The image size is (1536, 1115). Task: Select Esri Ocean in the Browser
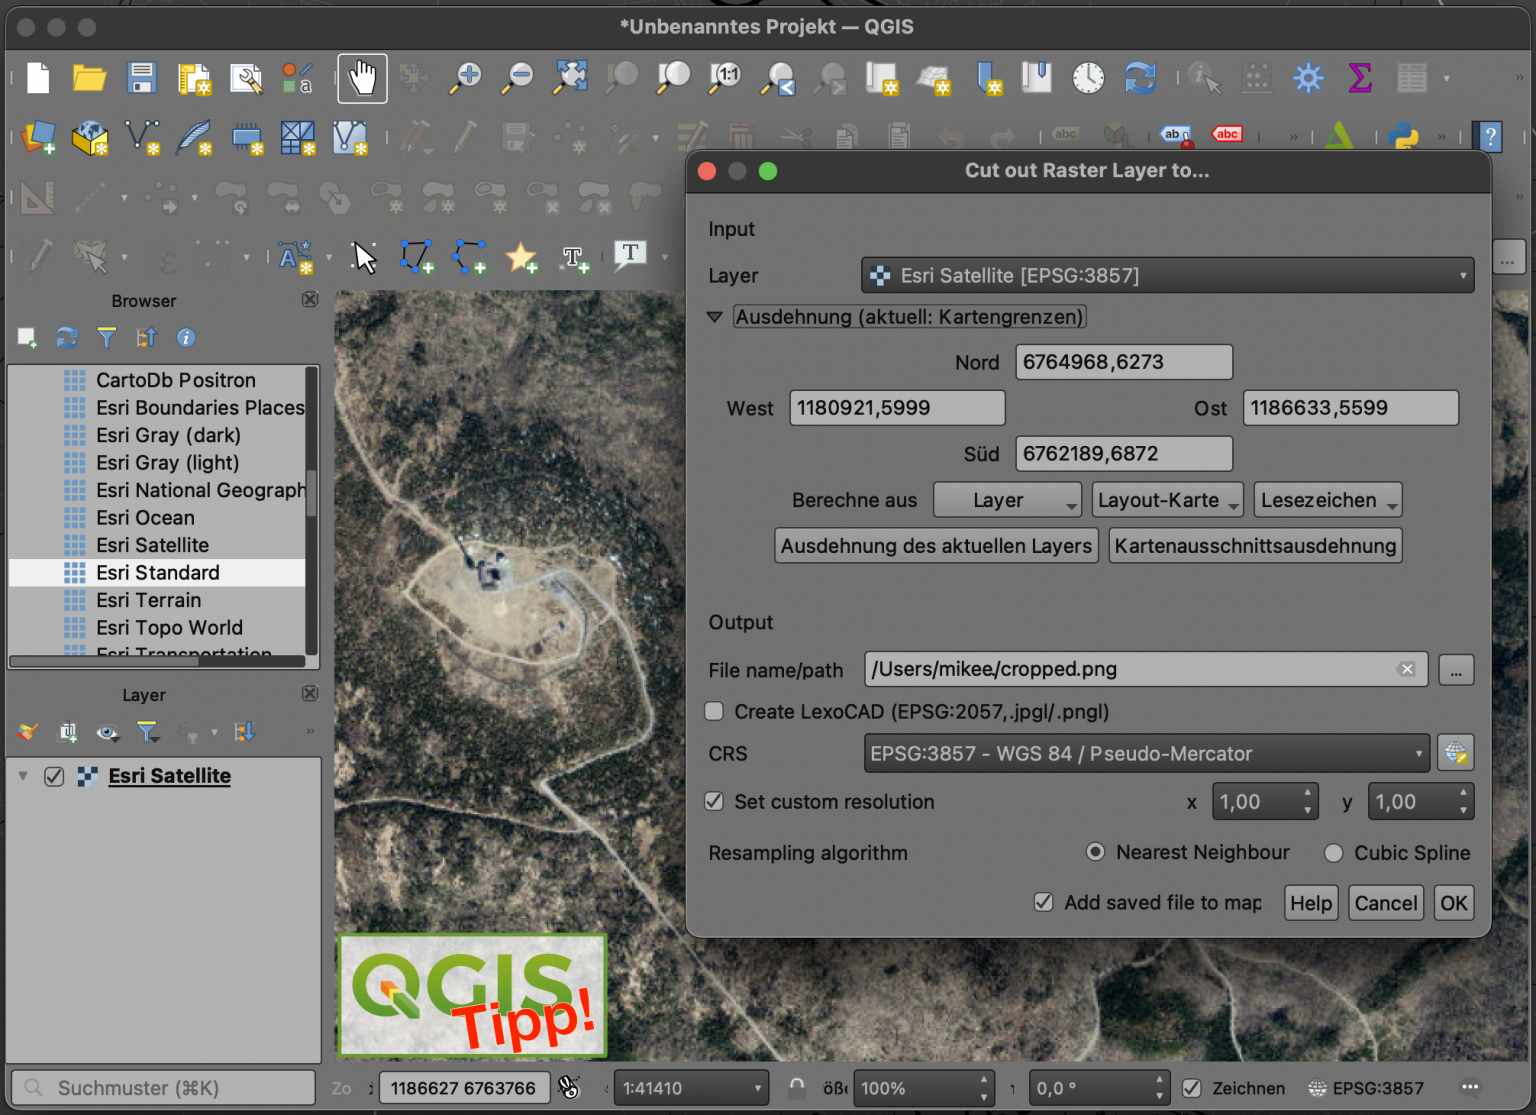coord(145,517)
